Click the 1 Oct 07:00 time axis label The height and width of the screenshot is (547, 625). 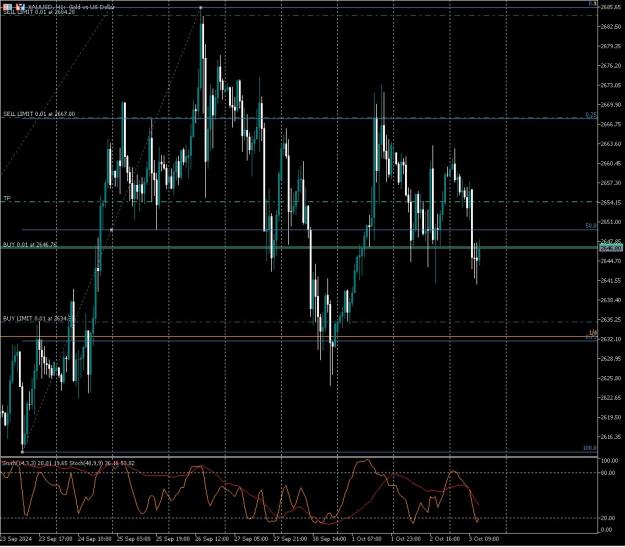tap(367, 539)
